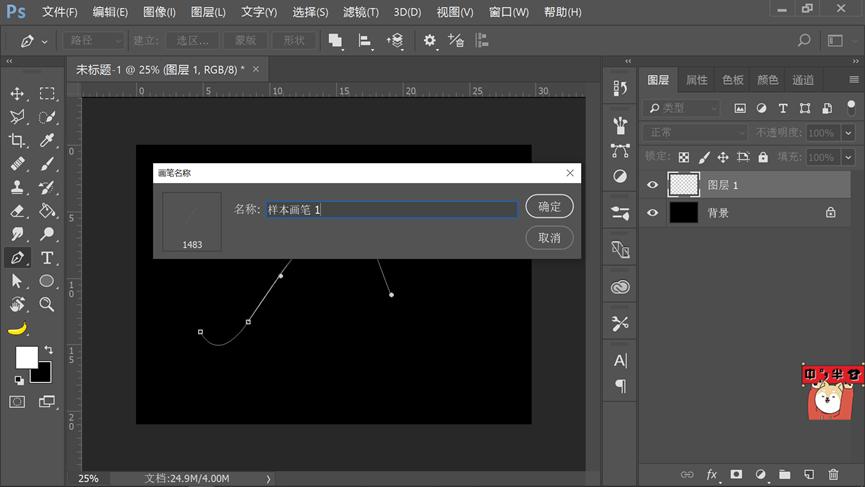Open the 文件(F) menu
Screen dimensions: 865x487
pos(60,12)
